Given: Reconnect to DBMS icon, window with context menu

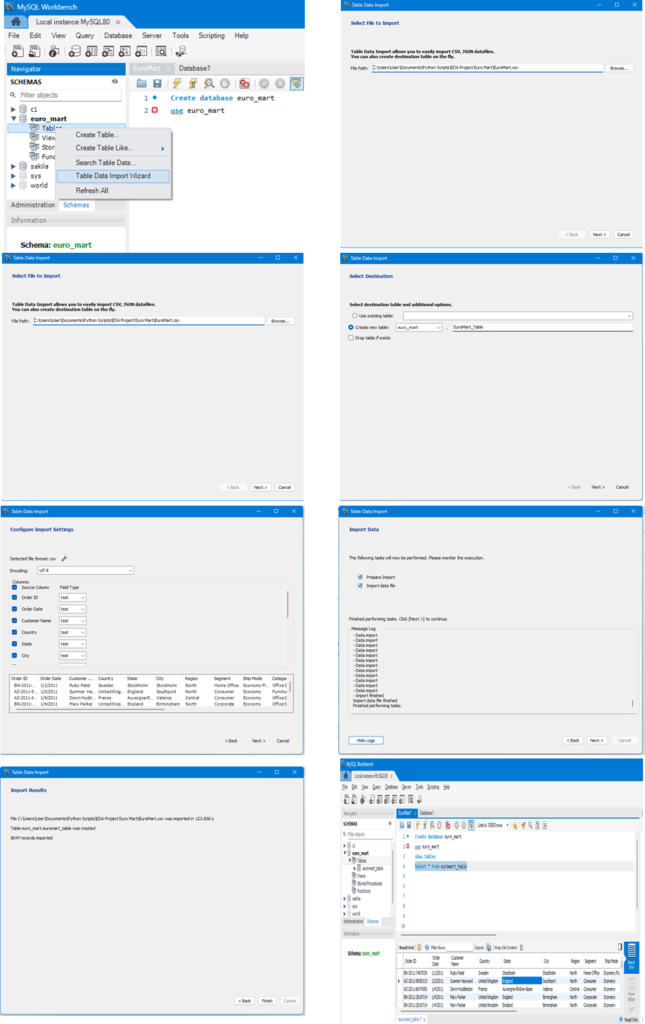Looking at the screenshot, I should point(181,51).
